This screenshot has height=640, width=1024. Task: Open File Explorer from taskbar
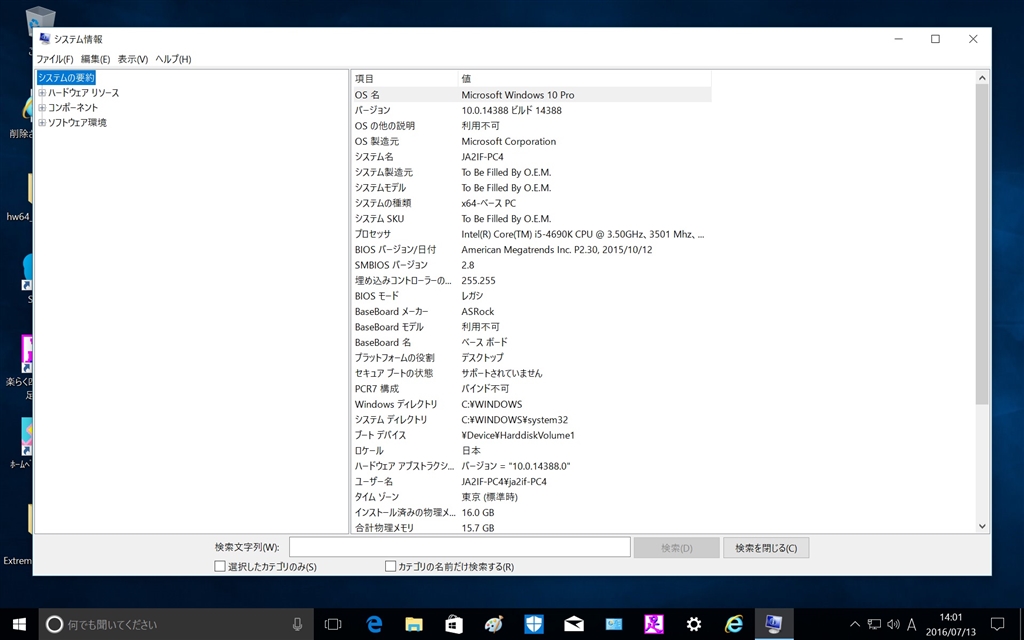coord(413,624)
